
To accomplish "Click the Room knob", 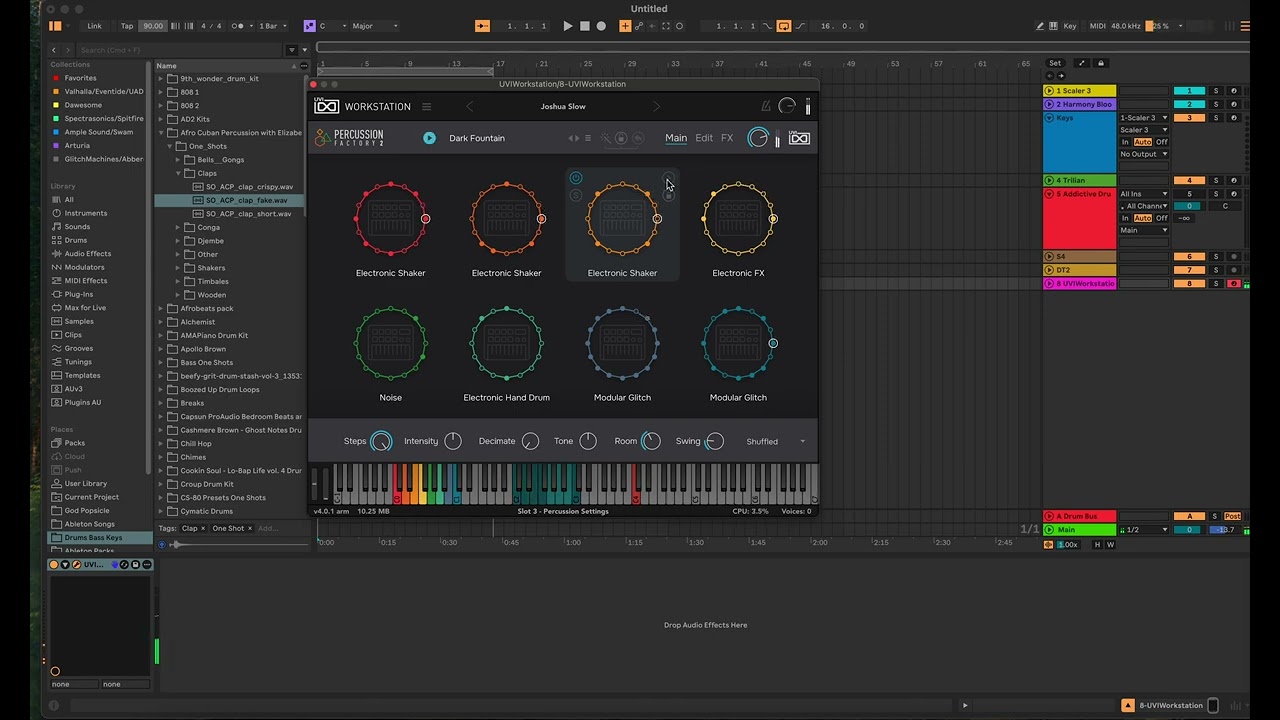I will (x=651, y=441).
